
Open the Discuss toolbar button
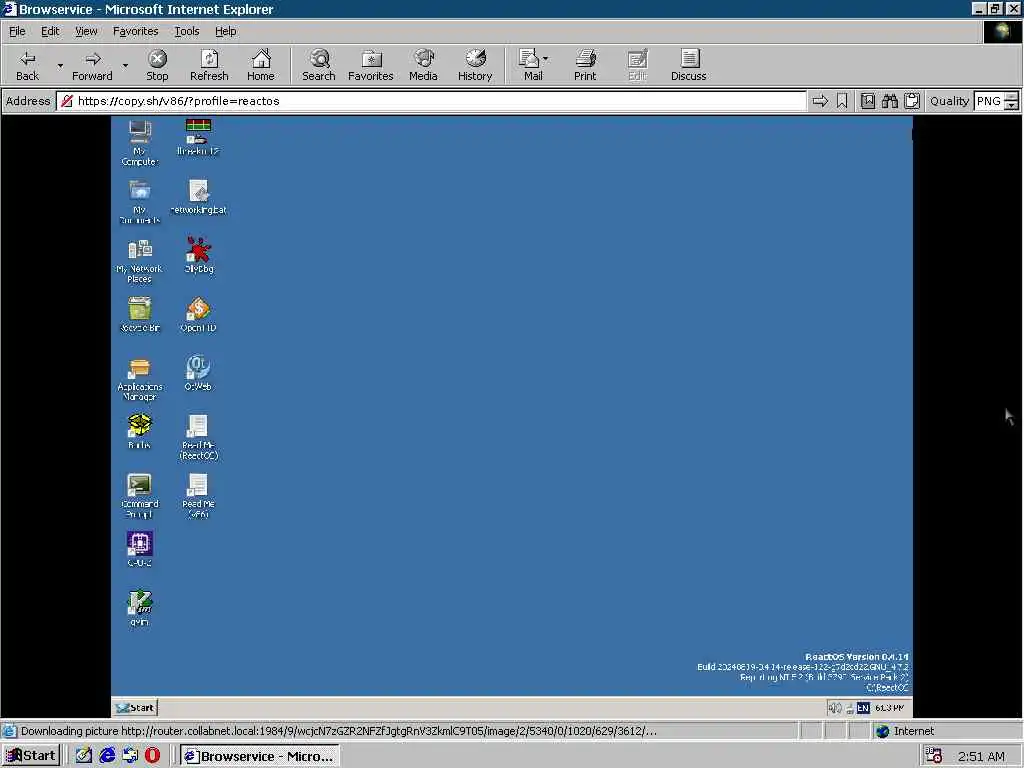[x=688, y=65]
